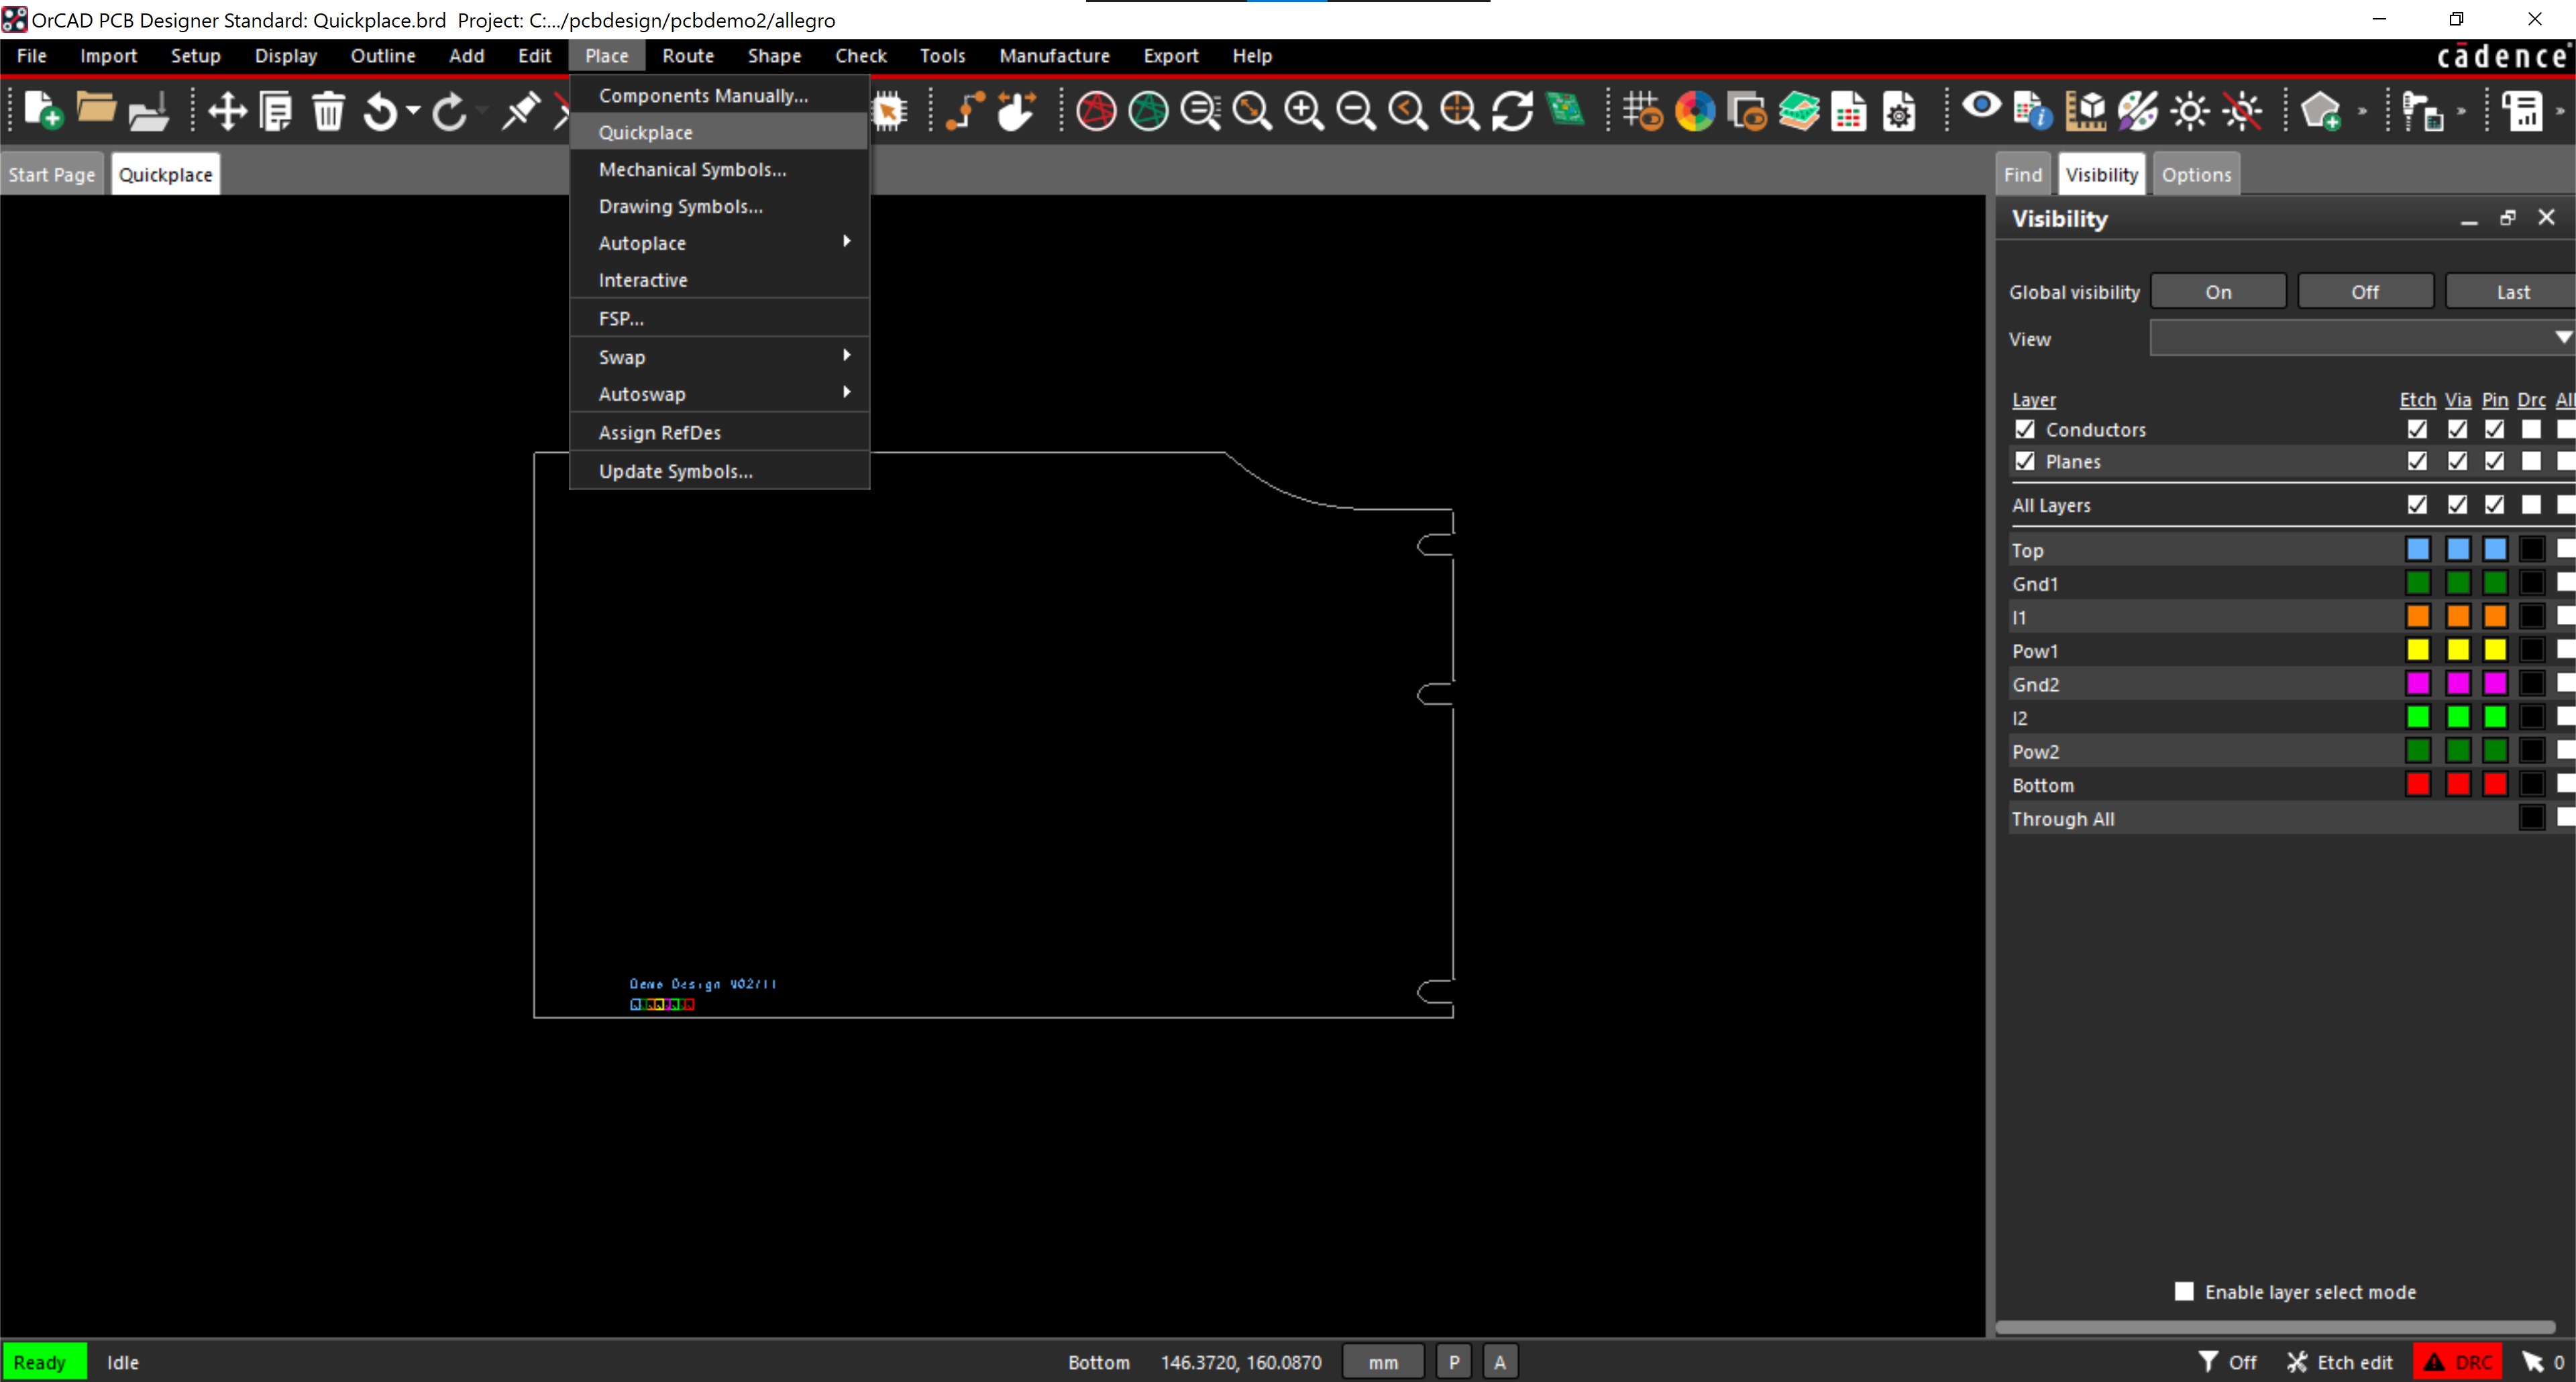Click the P button in status bar
The height and width of the screenshot is (1382, 2576).
pyautogui.click(x=1454, y=1362)
